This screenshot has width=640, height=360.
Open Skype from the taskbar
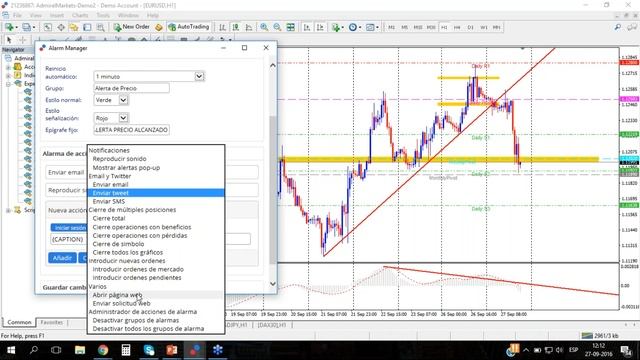149,350
